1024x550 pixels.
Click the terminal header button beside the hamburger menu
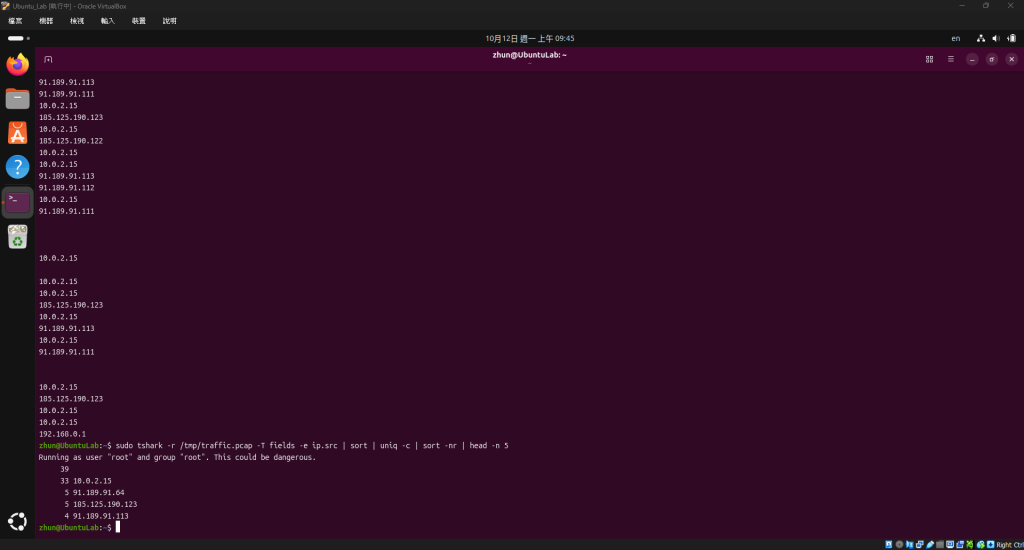929,59
